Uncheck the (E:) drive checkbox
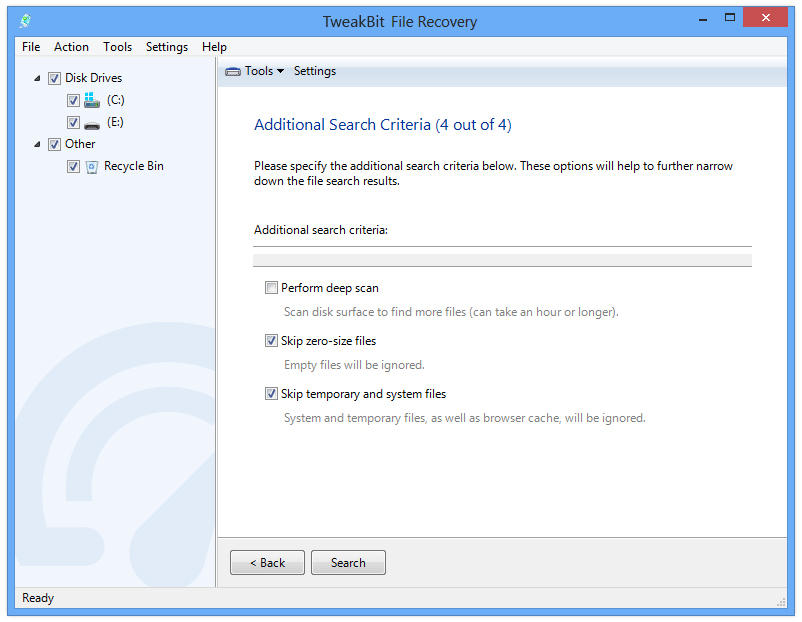The width and height of the screenshot is (802, 622). [x=73, y=122]
